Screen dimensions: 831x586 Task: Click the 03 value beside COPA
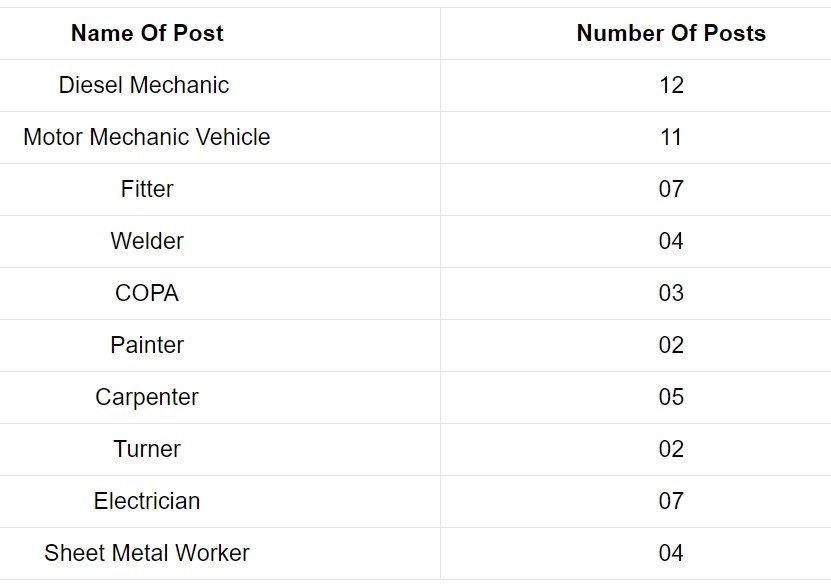point(671,293)
